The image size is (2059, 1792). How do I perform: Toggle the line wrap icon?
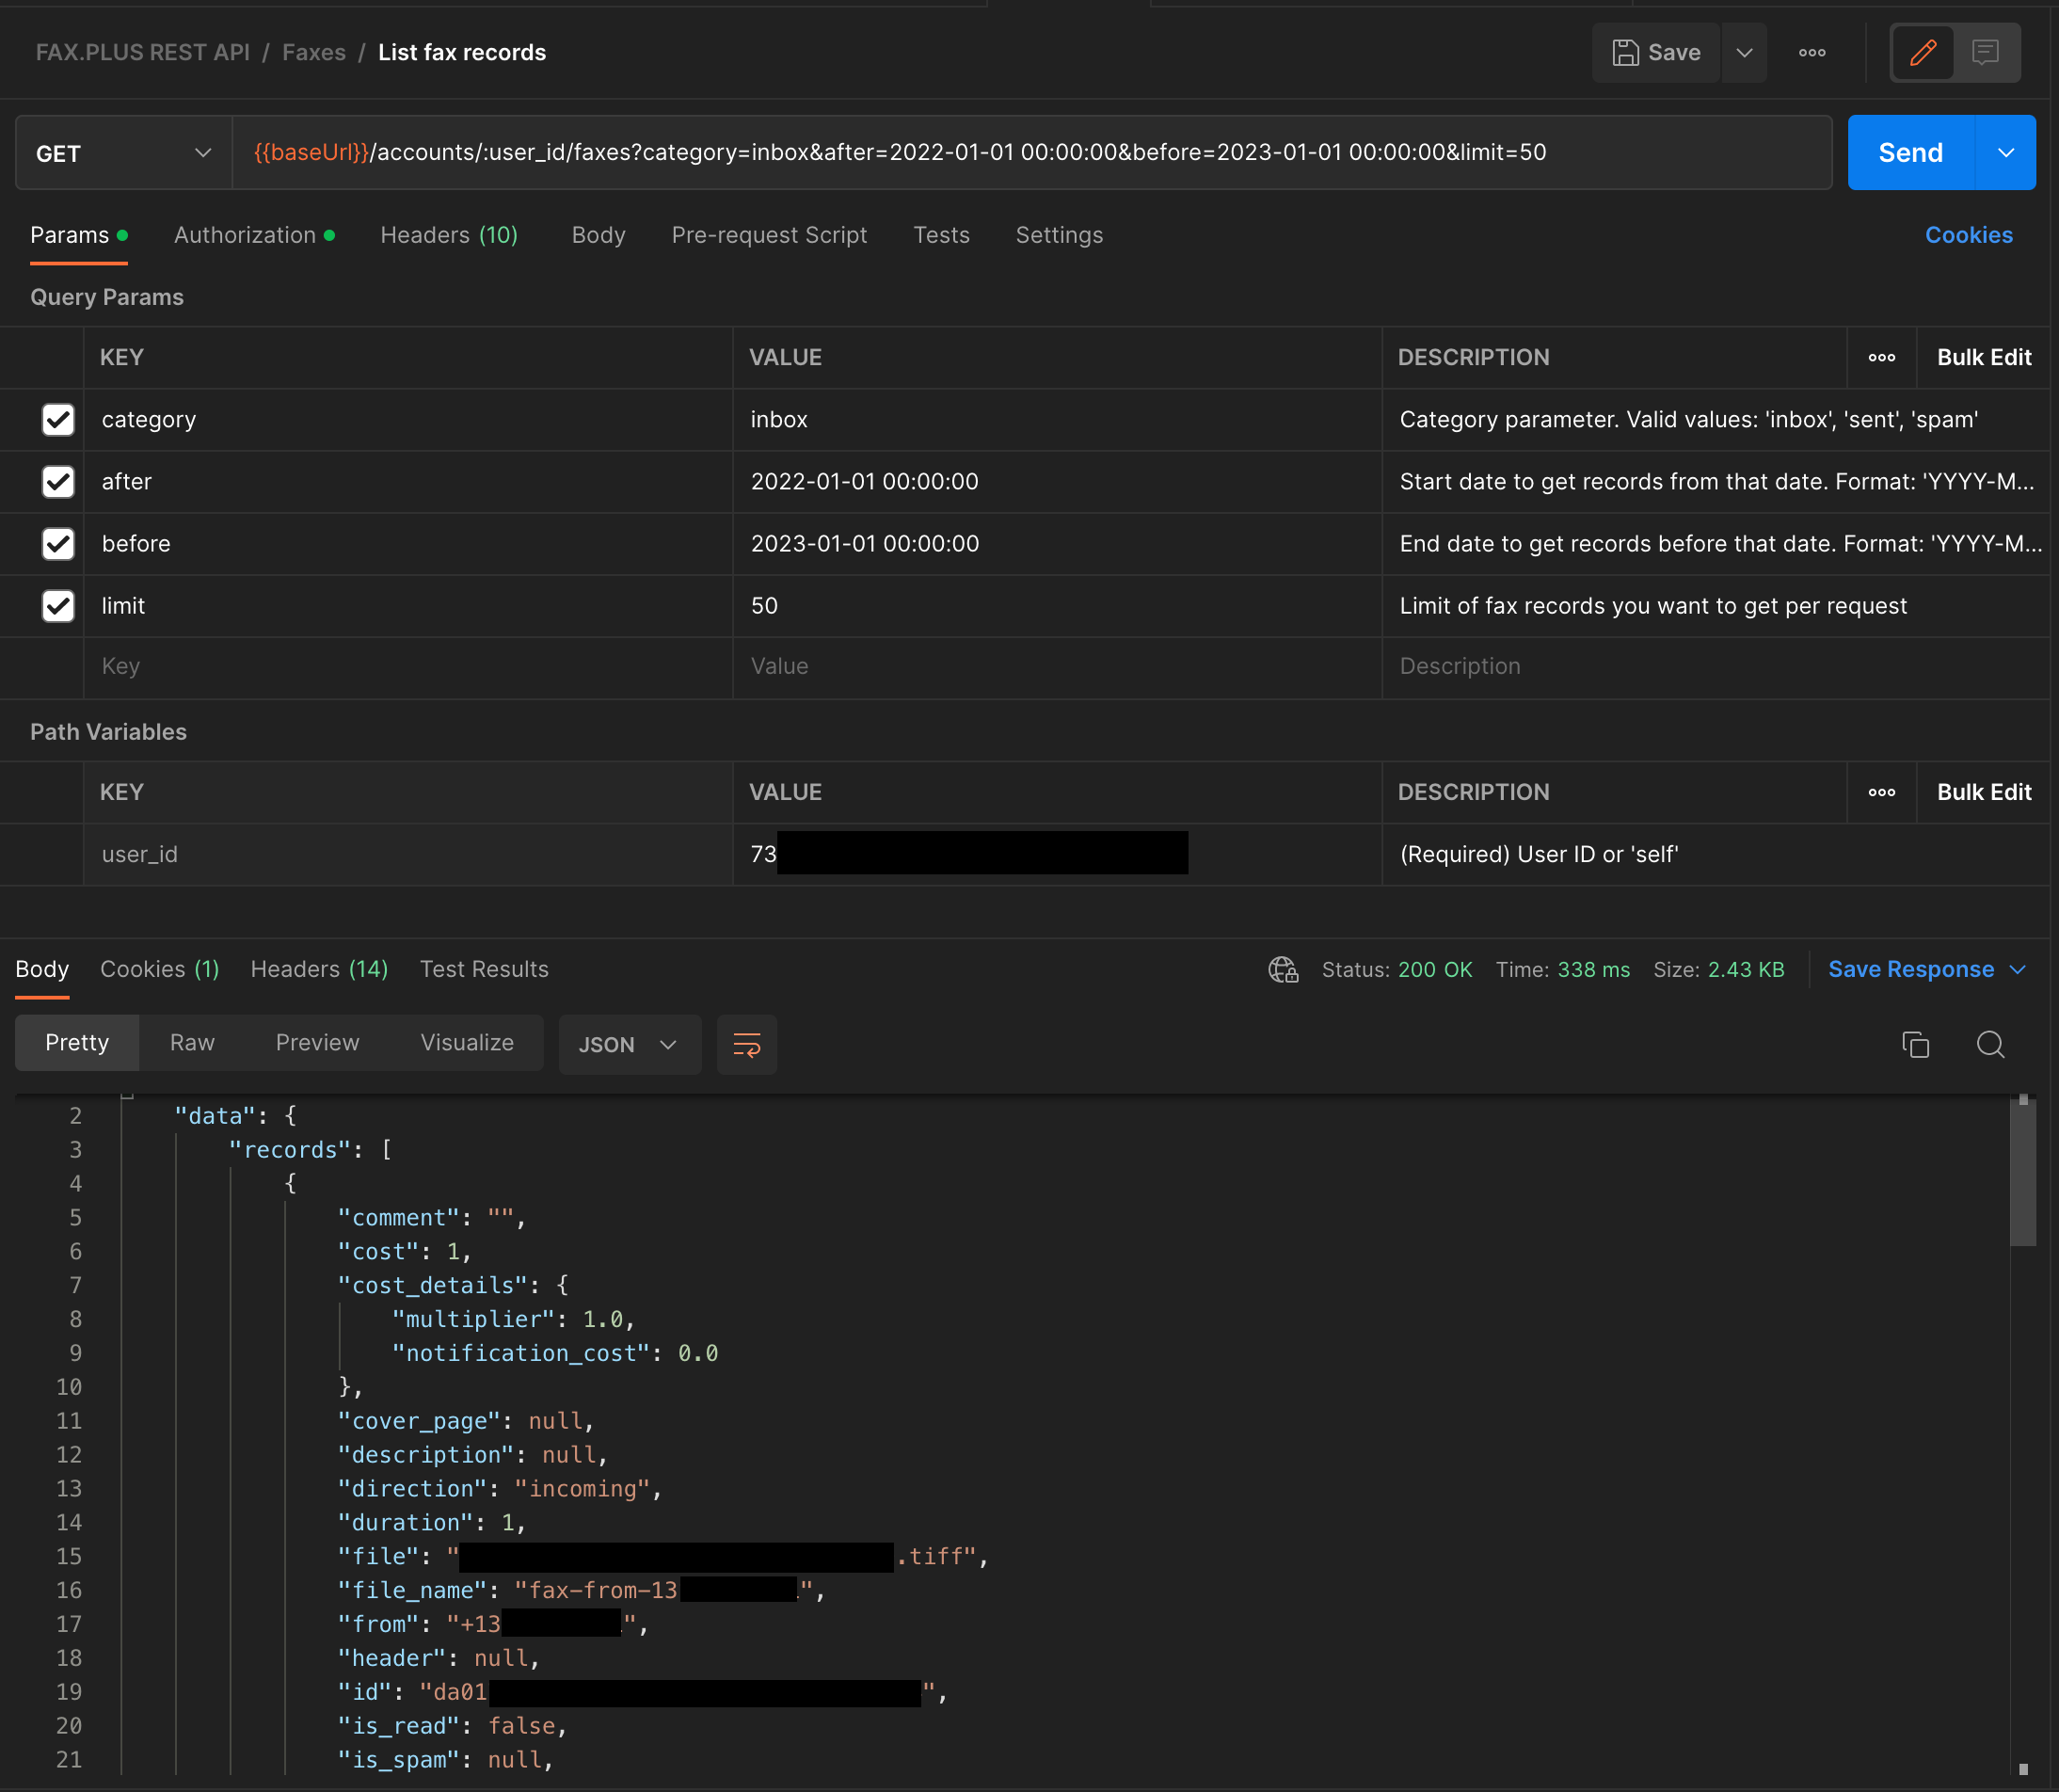pos(747,1044)
